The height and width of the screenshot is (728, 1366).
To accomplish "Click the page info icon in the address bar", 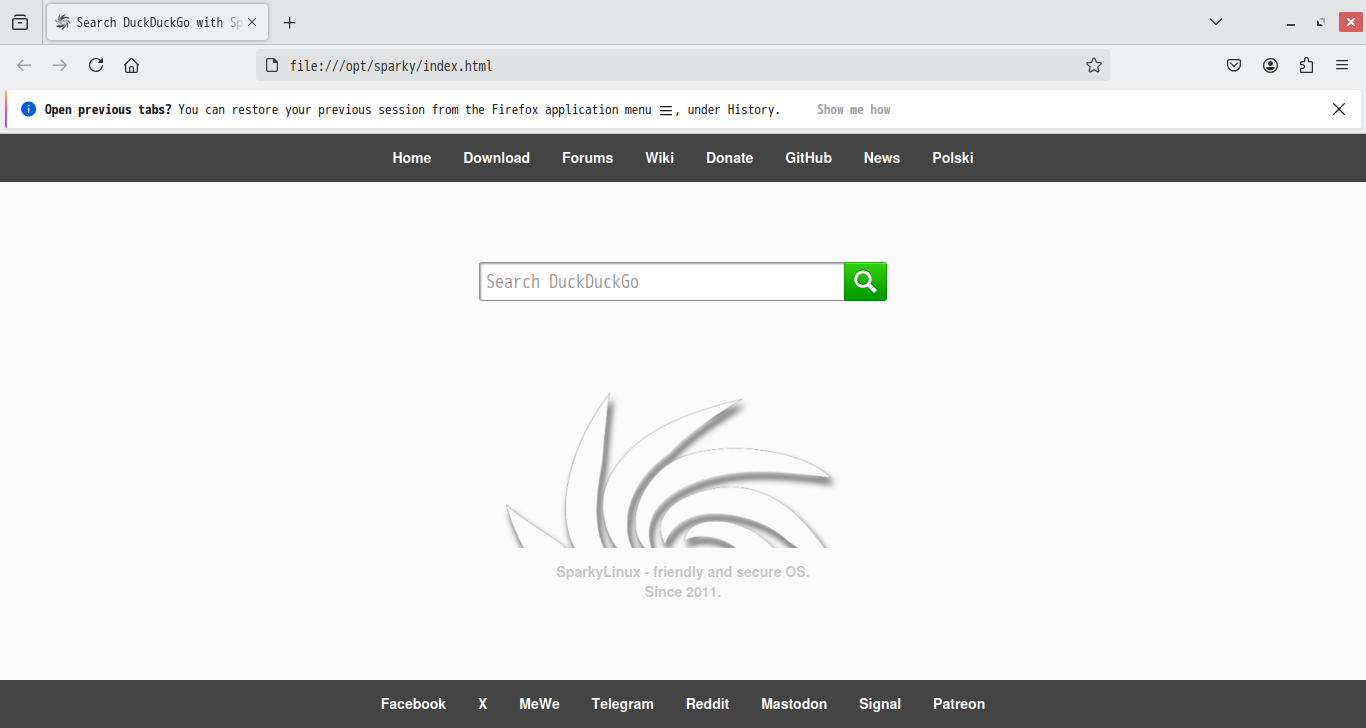I will pos(271,65).
